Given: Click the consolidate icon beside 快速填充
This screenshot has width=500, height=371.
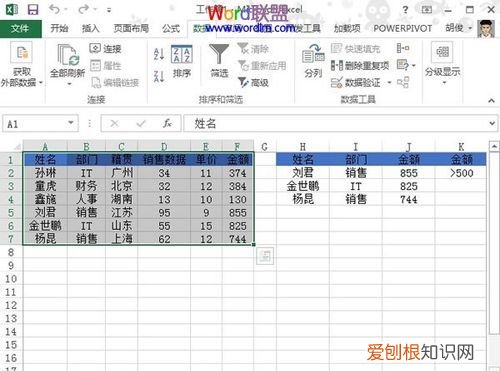Looking at the screenshot, I should [x=403, y=48].
